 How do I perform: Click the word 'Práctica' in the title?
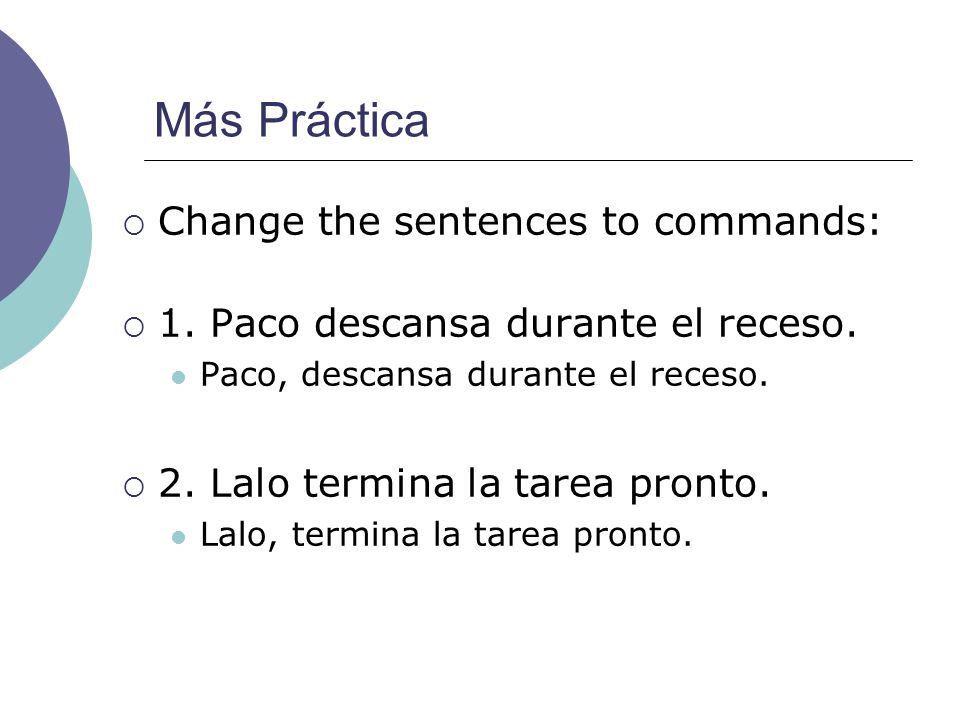click(343, 120)
